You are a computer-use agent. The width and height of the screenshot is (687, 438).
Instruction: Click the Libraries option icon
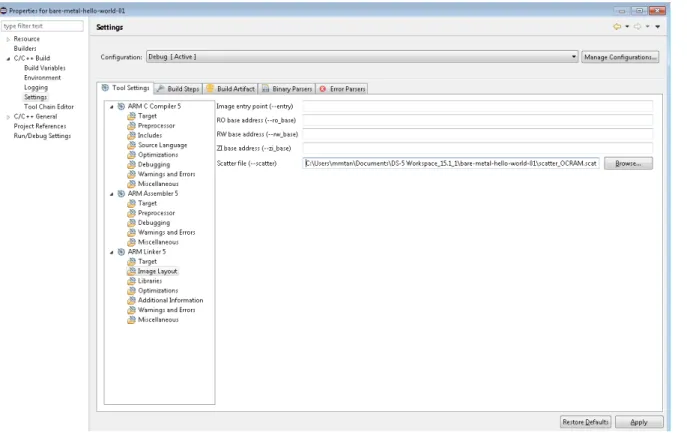131,281
